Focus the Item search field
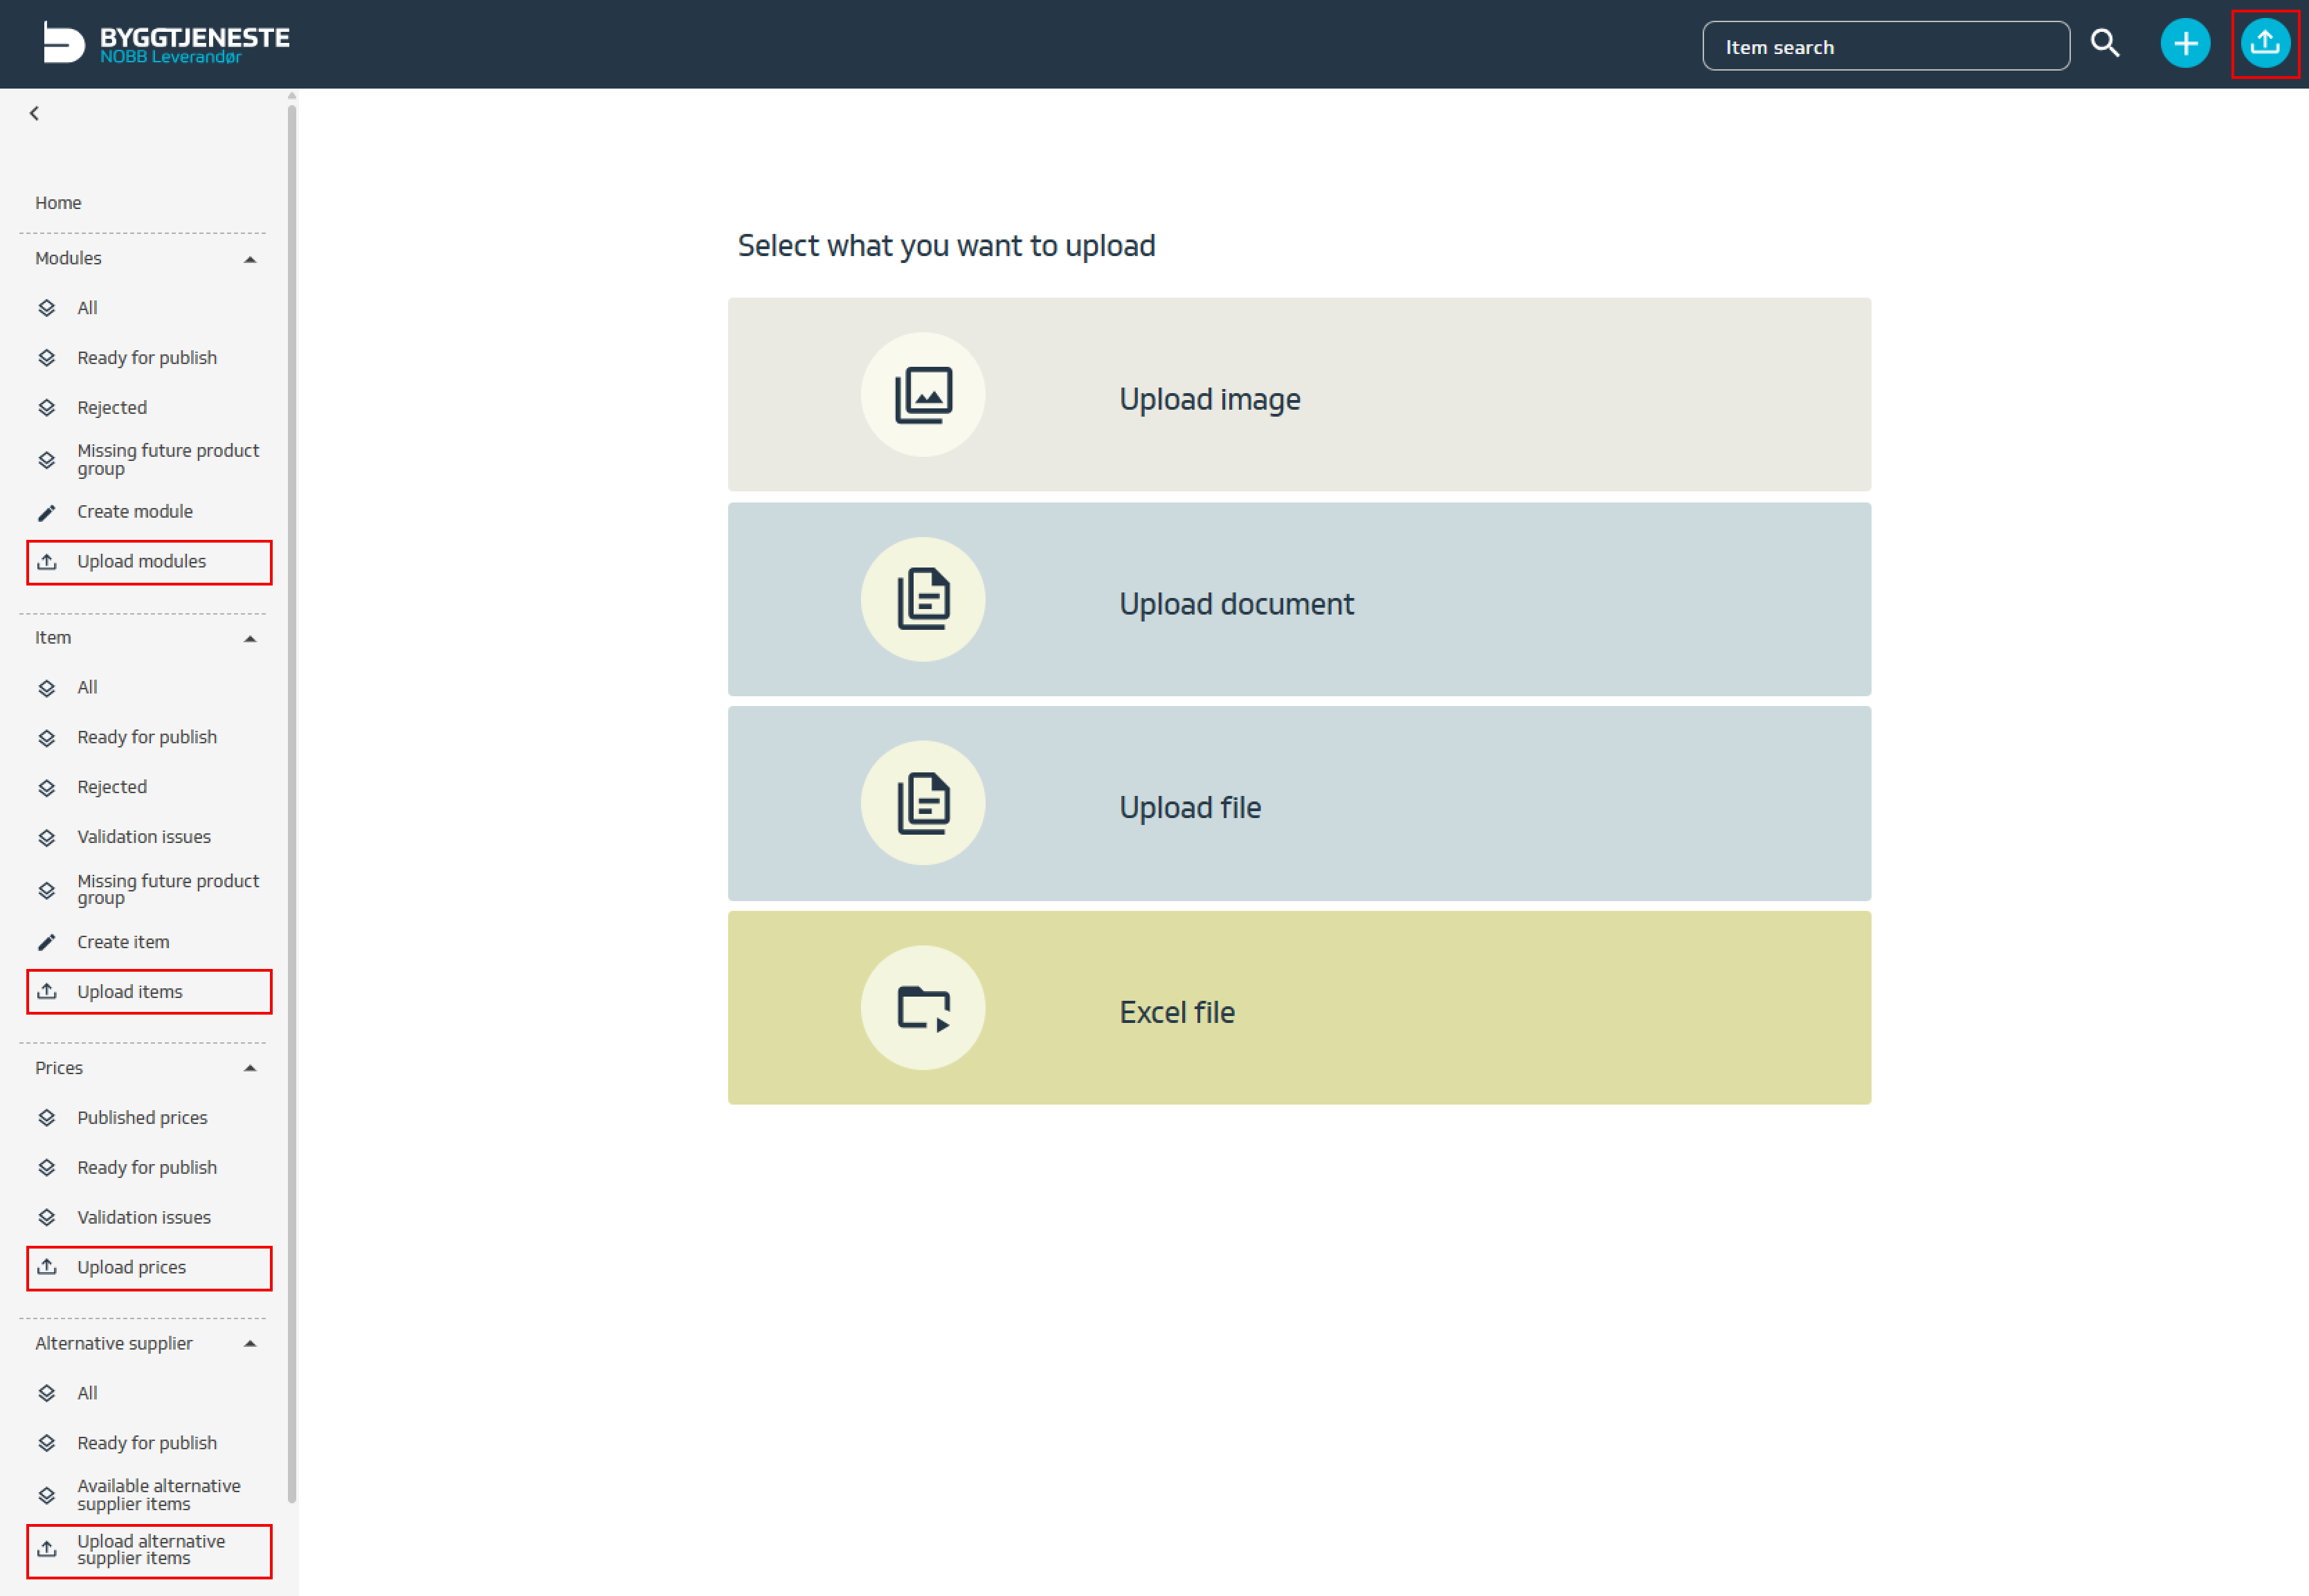 click(x=1885, y=47)
